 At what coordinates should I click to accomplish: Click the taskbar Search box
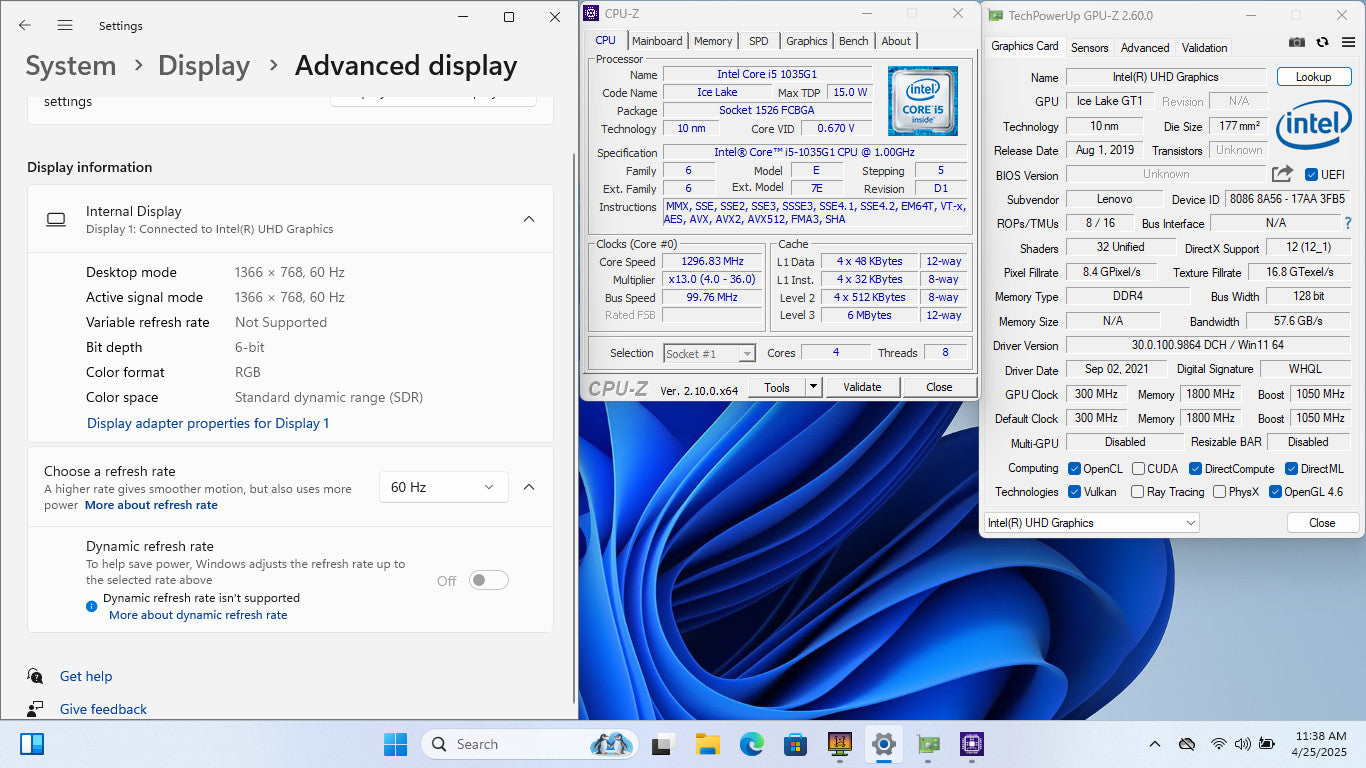(532, 744)
